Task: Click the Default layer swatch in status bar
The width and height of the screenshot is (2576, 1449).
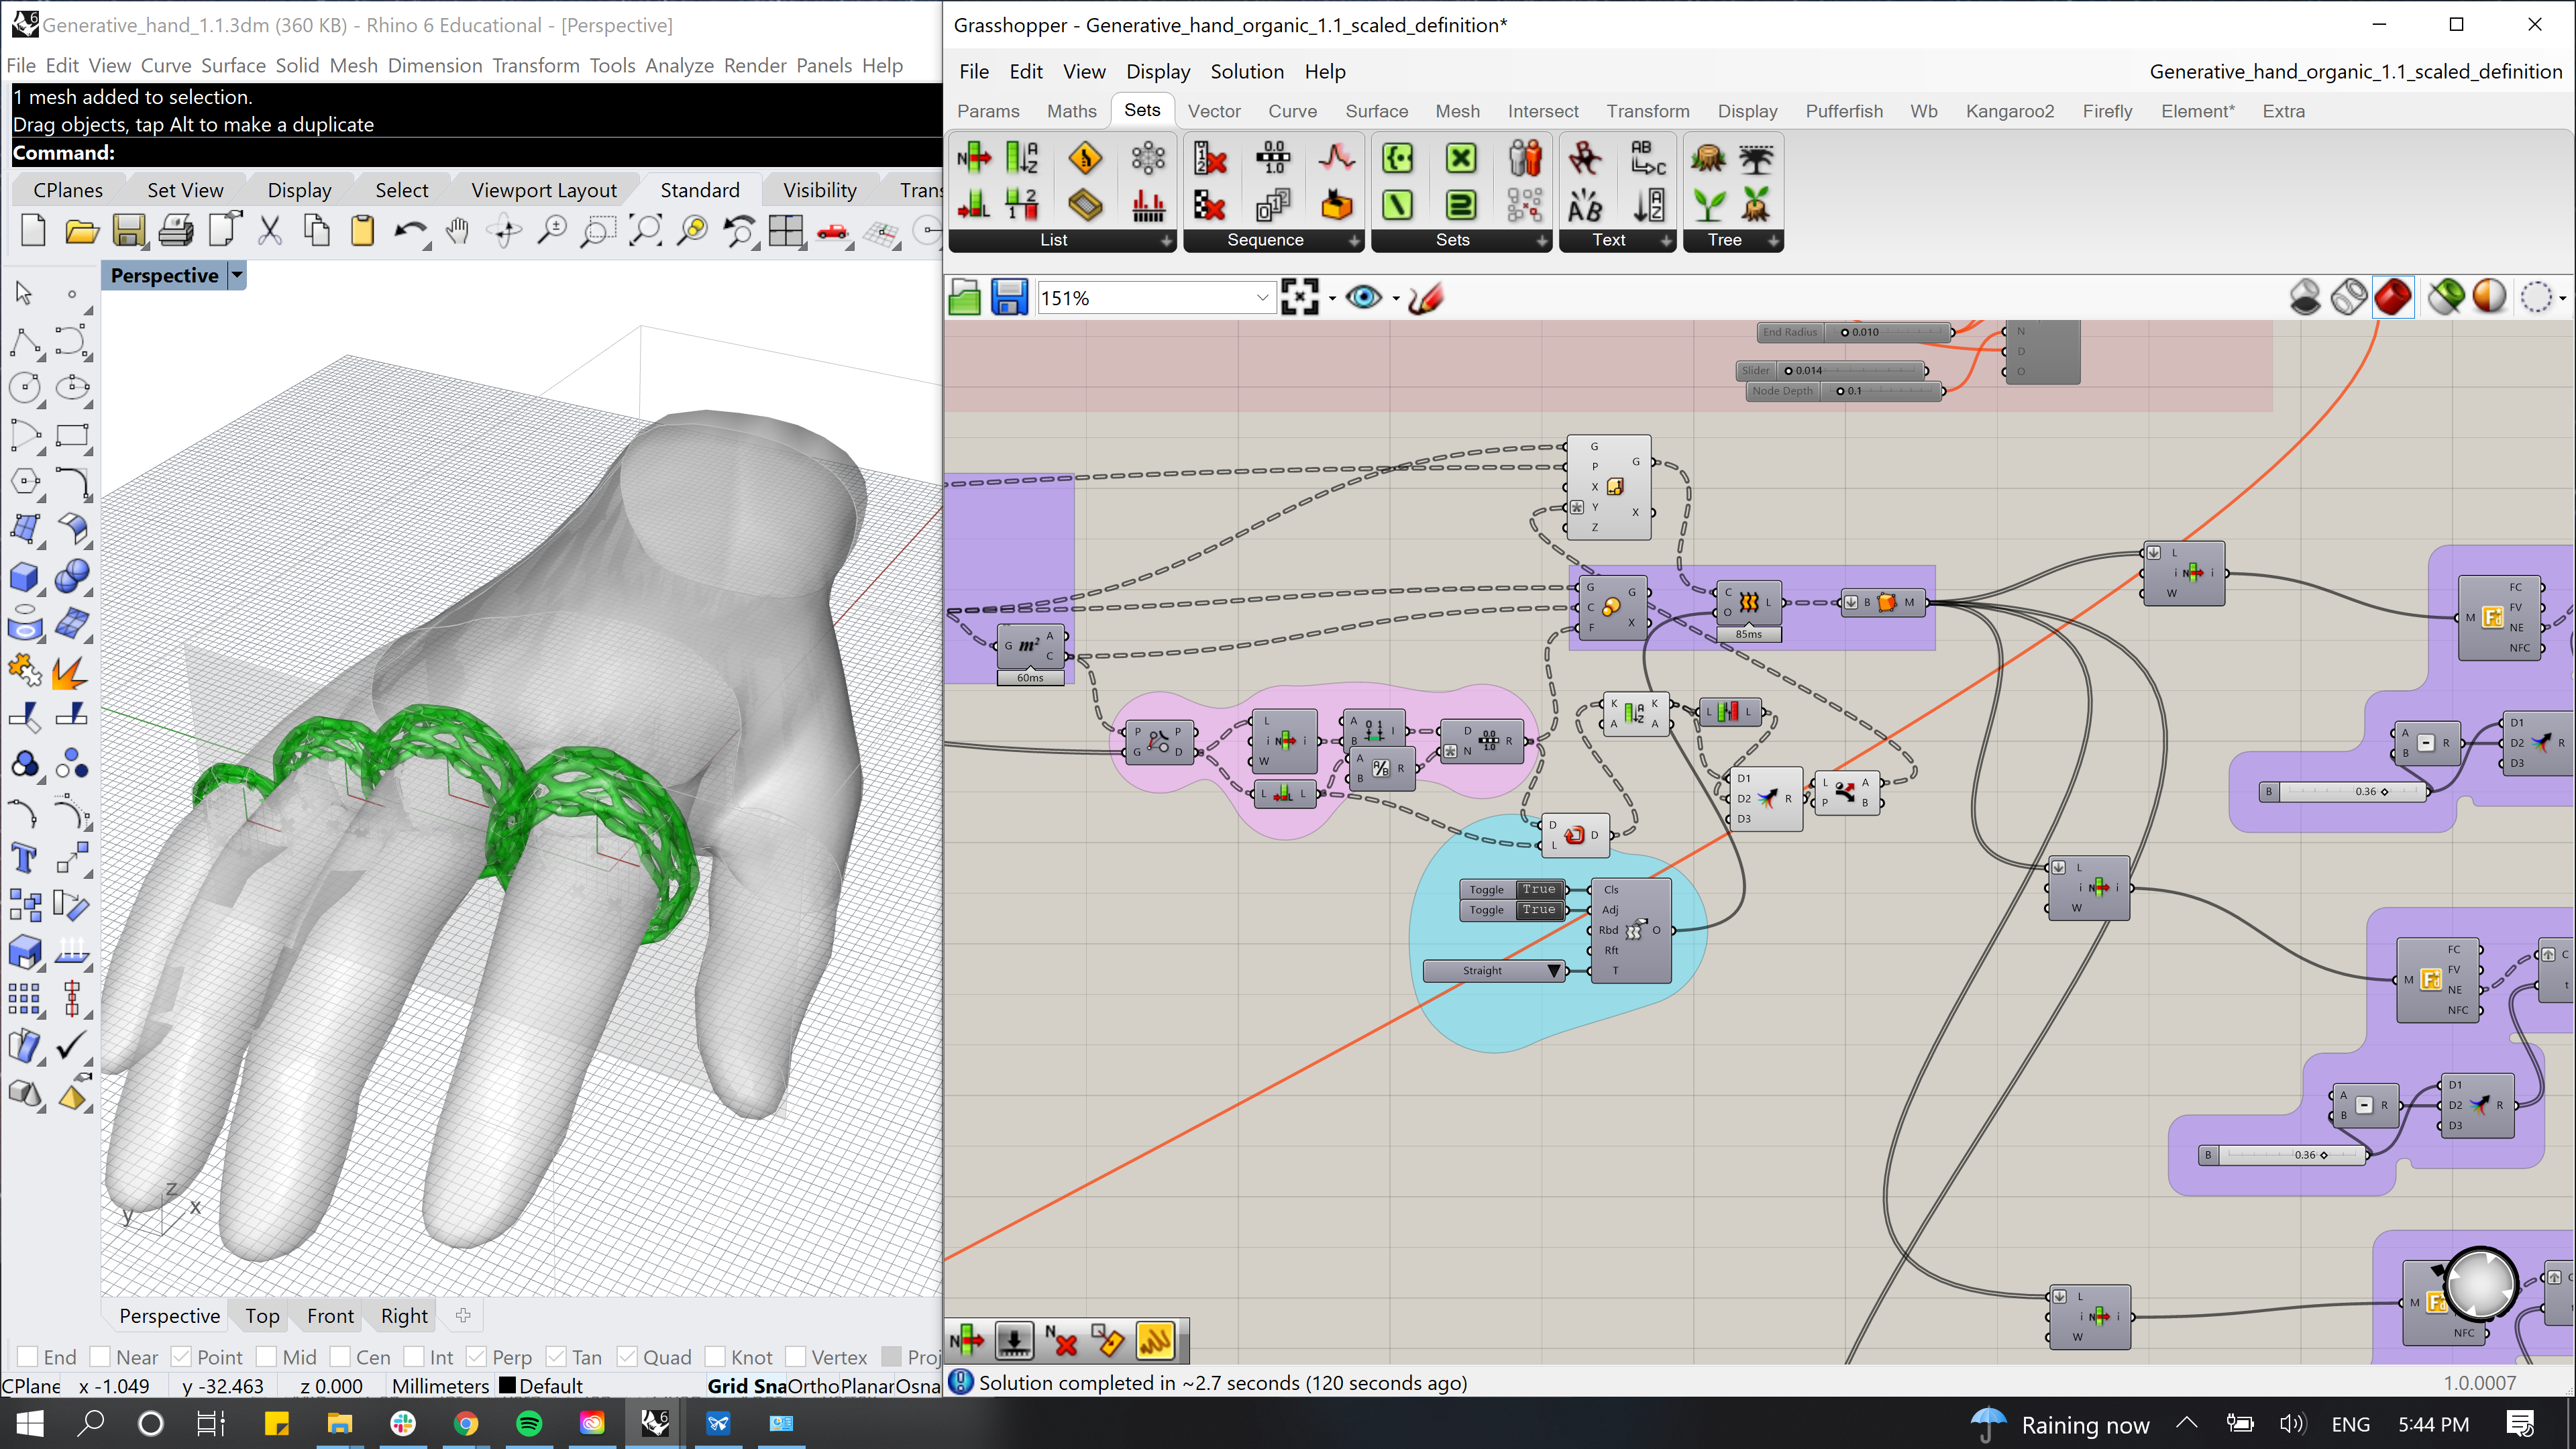Action: coord(507,1385)
